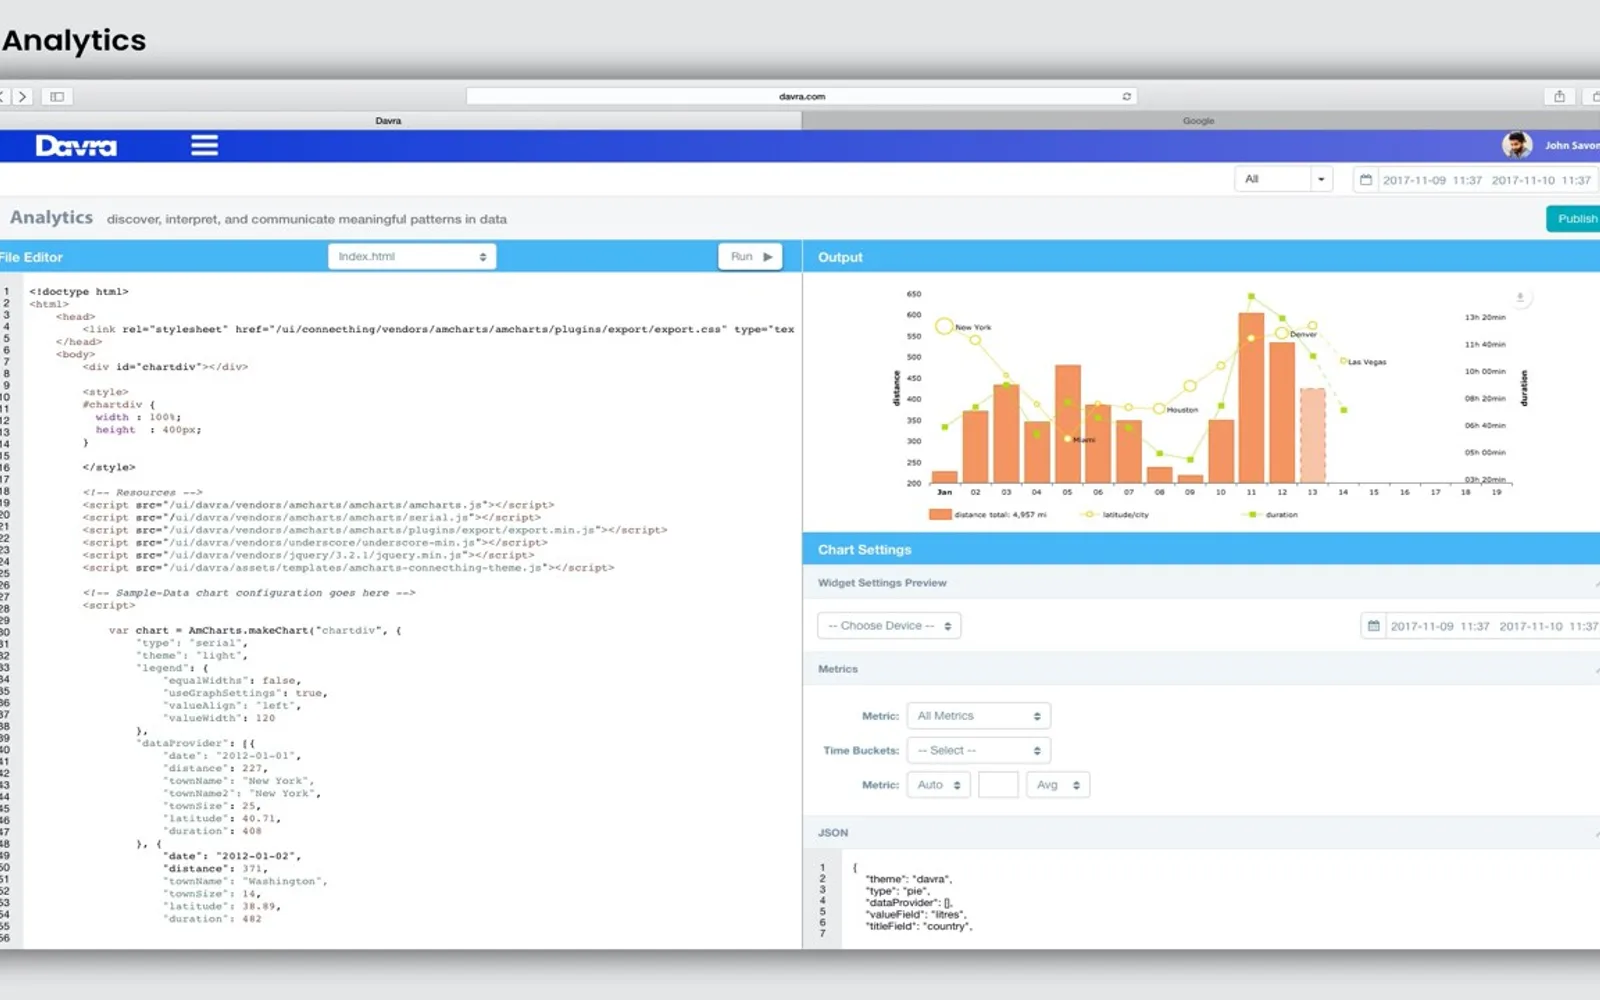Click the New York chart point

(944, 326)
